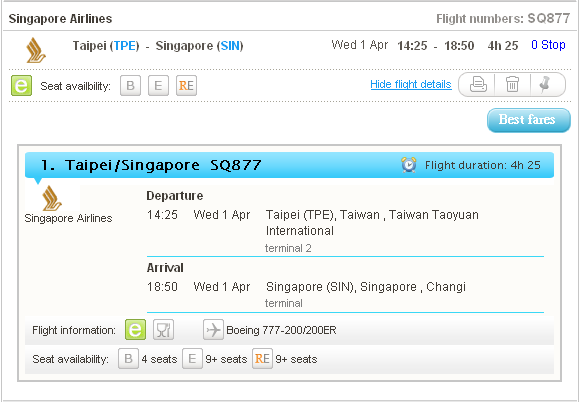This screenshot has width=580, height=402.
Task: Click the green e-ticket icon beside Seat availability
Action: coord(21,85)
